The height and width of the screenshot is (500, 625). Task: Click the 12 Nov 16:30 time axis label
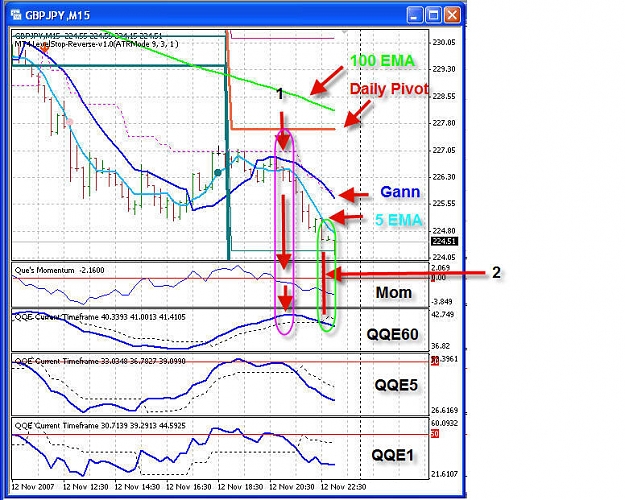[189, 487]
